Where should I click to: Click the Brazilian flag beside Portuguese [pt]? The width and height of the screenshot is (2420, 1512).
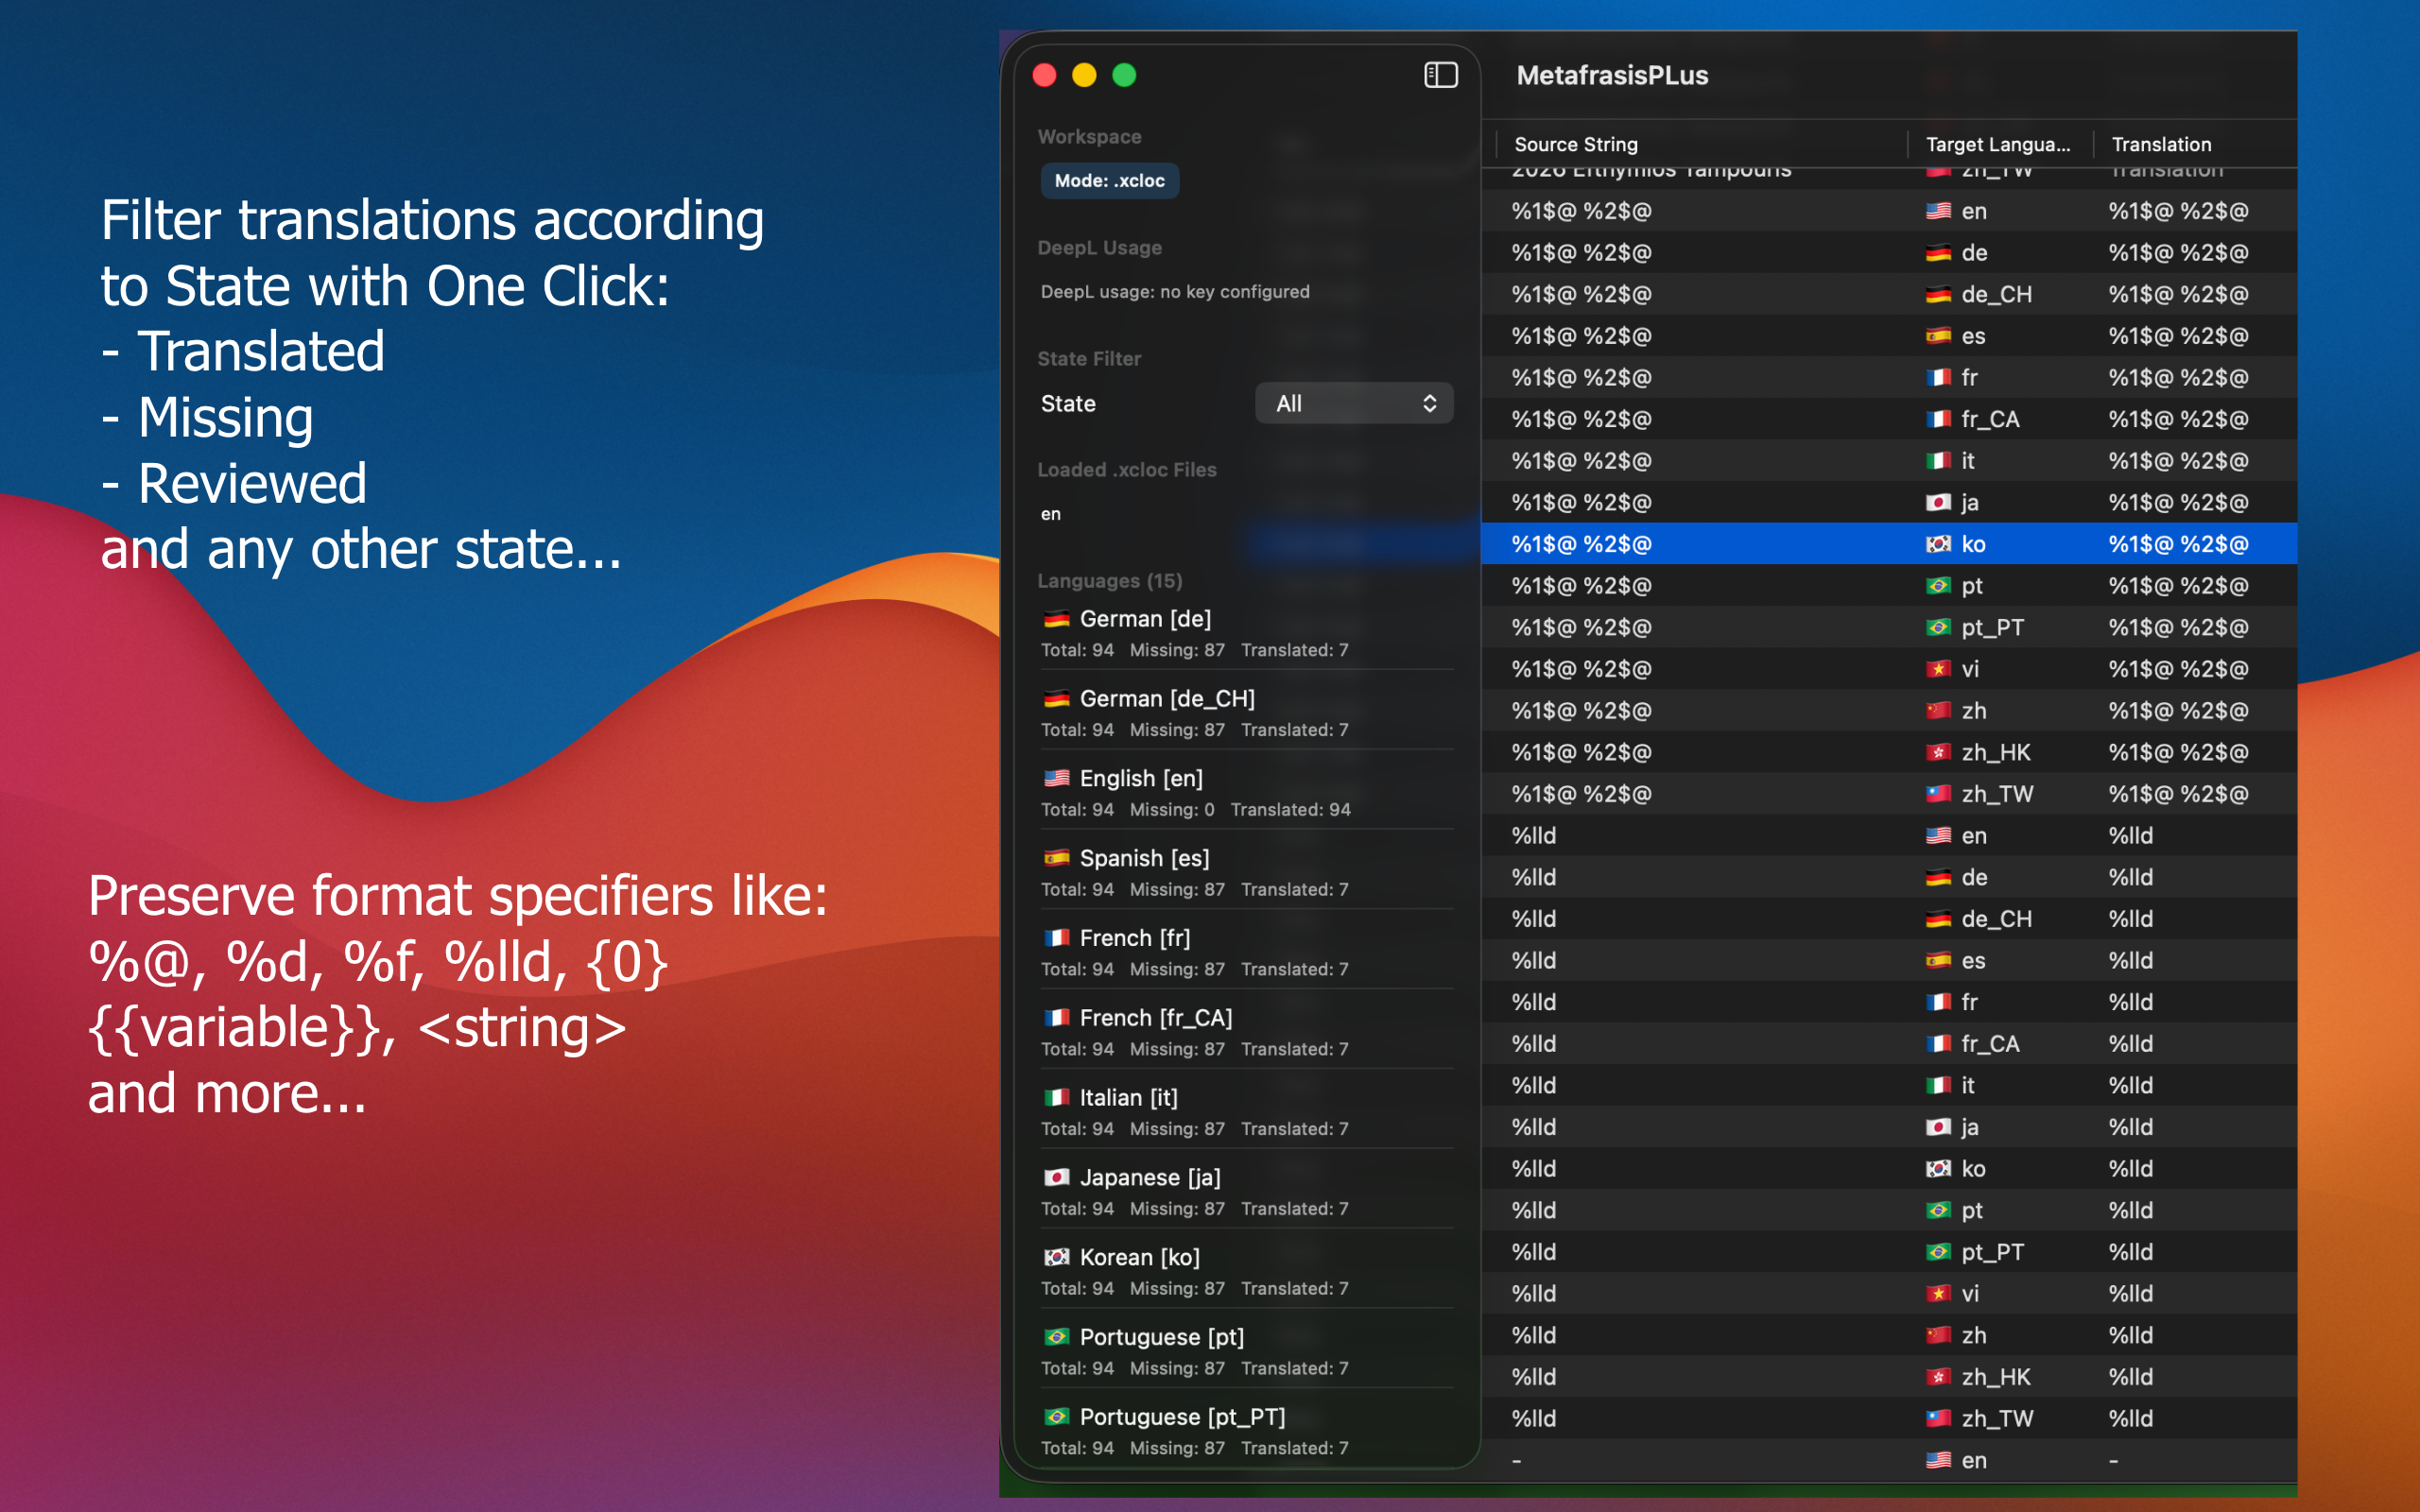[1056, 1337]
